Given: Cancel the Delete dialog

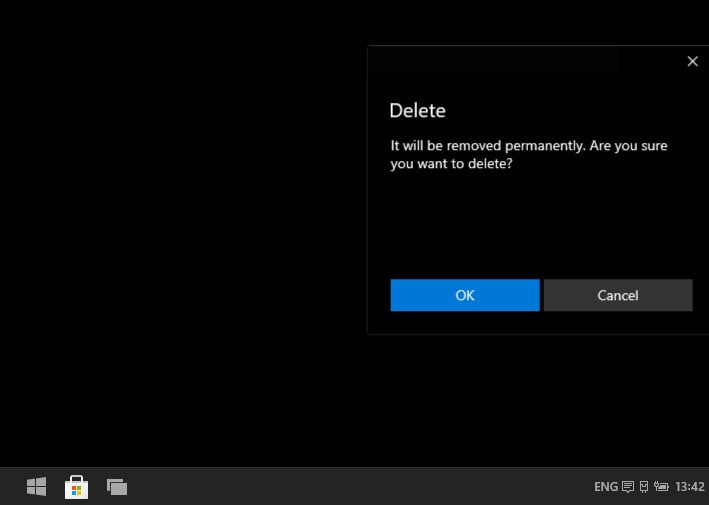Looking at the screenshot, I should [x=618, y=295].
